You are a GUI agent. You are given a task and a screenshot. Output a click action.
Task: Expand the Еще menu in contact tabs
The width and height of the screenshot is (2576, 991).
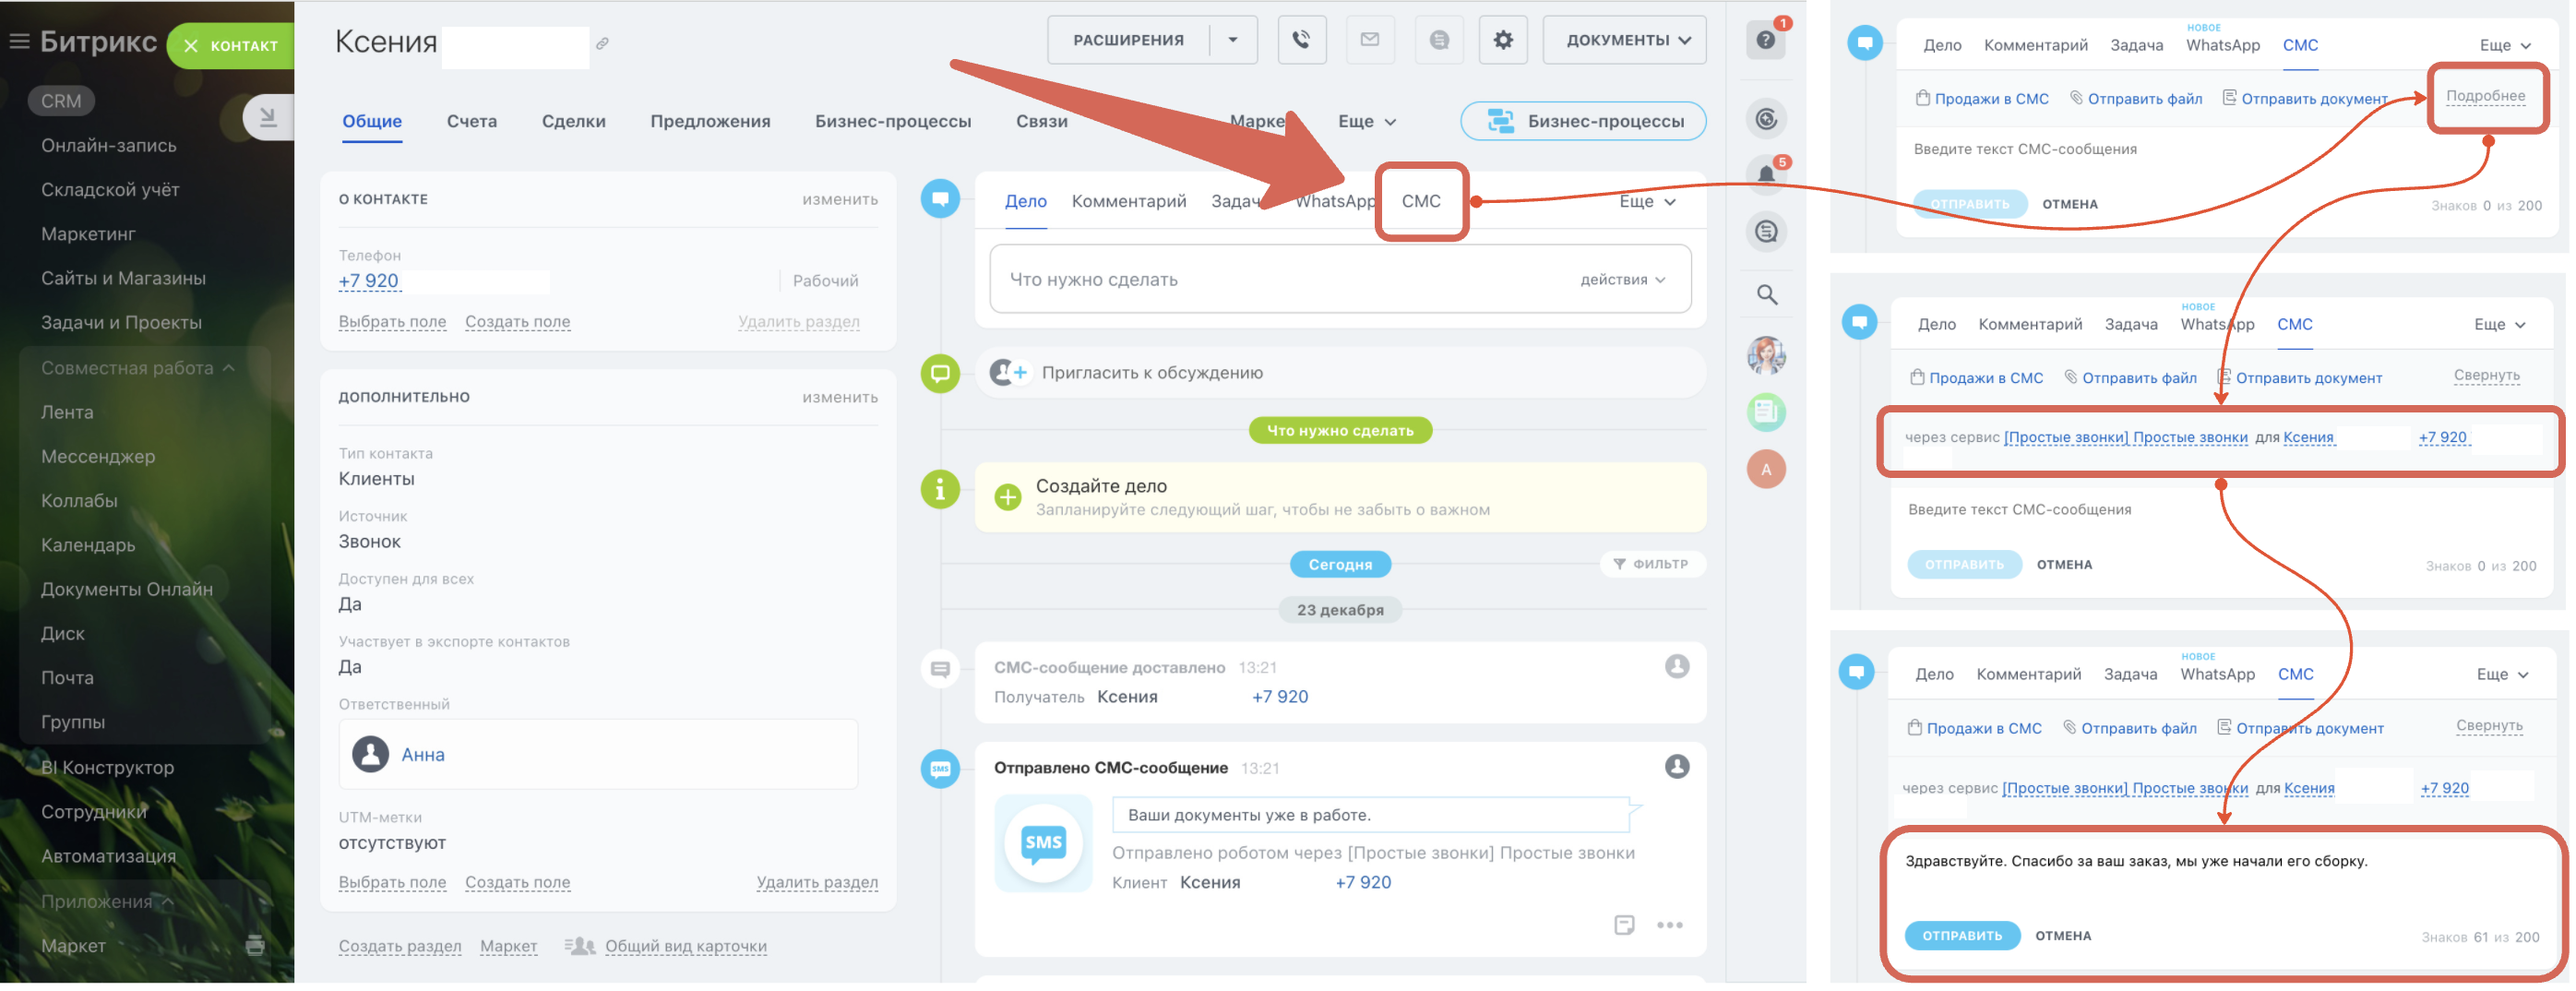click(x=1366, y=121)
